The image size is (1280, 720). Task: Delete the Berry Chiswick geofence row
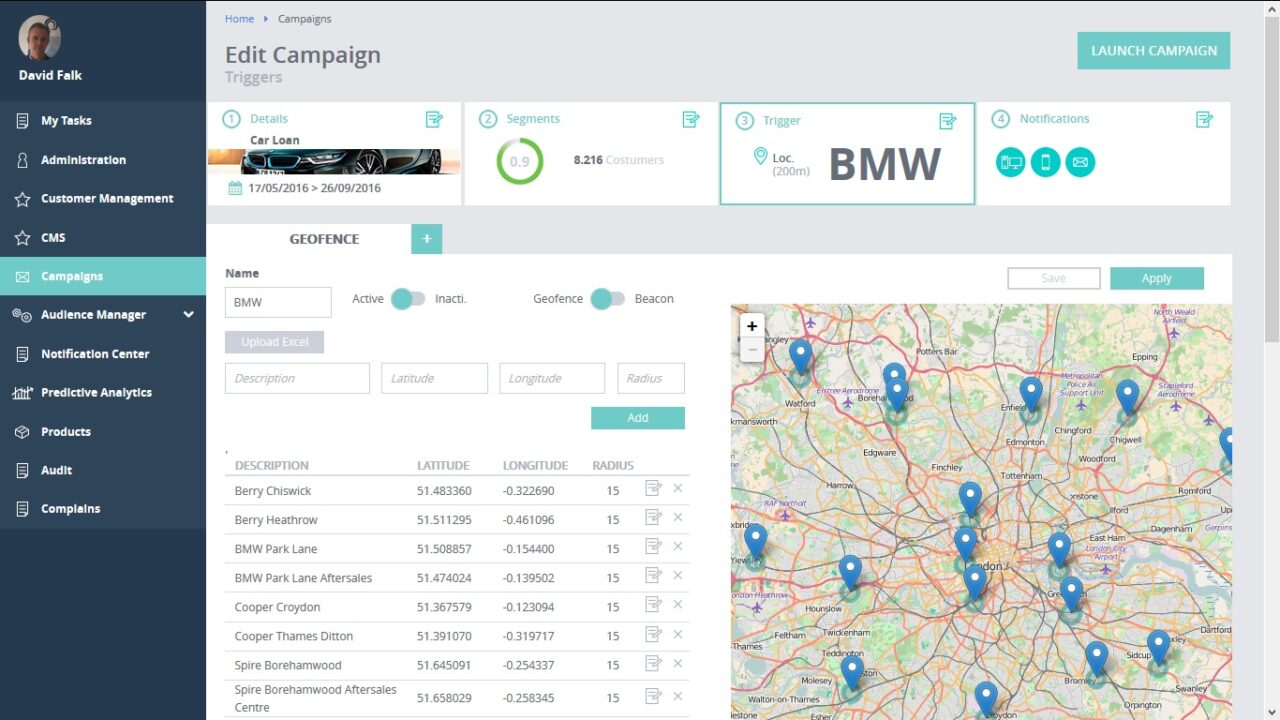[x=678, y=488]
